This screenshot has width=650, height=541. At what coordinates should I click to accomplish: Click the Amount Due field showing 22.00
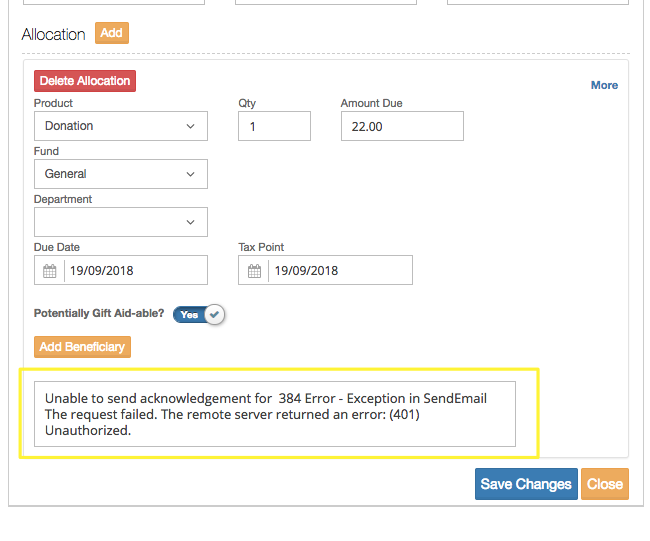[x=402, y=126]
